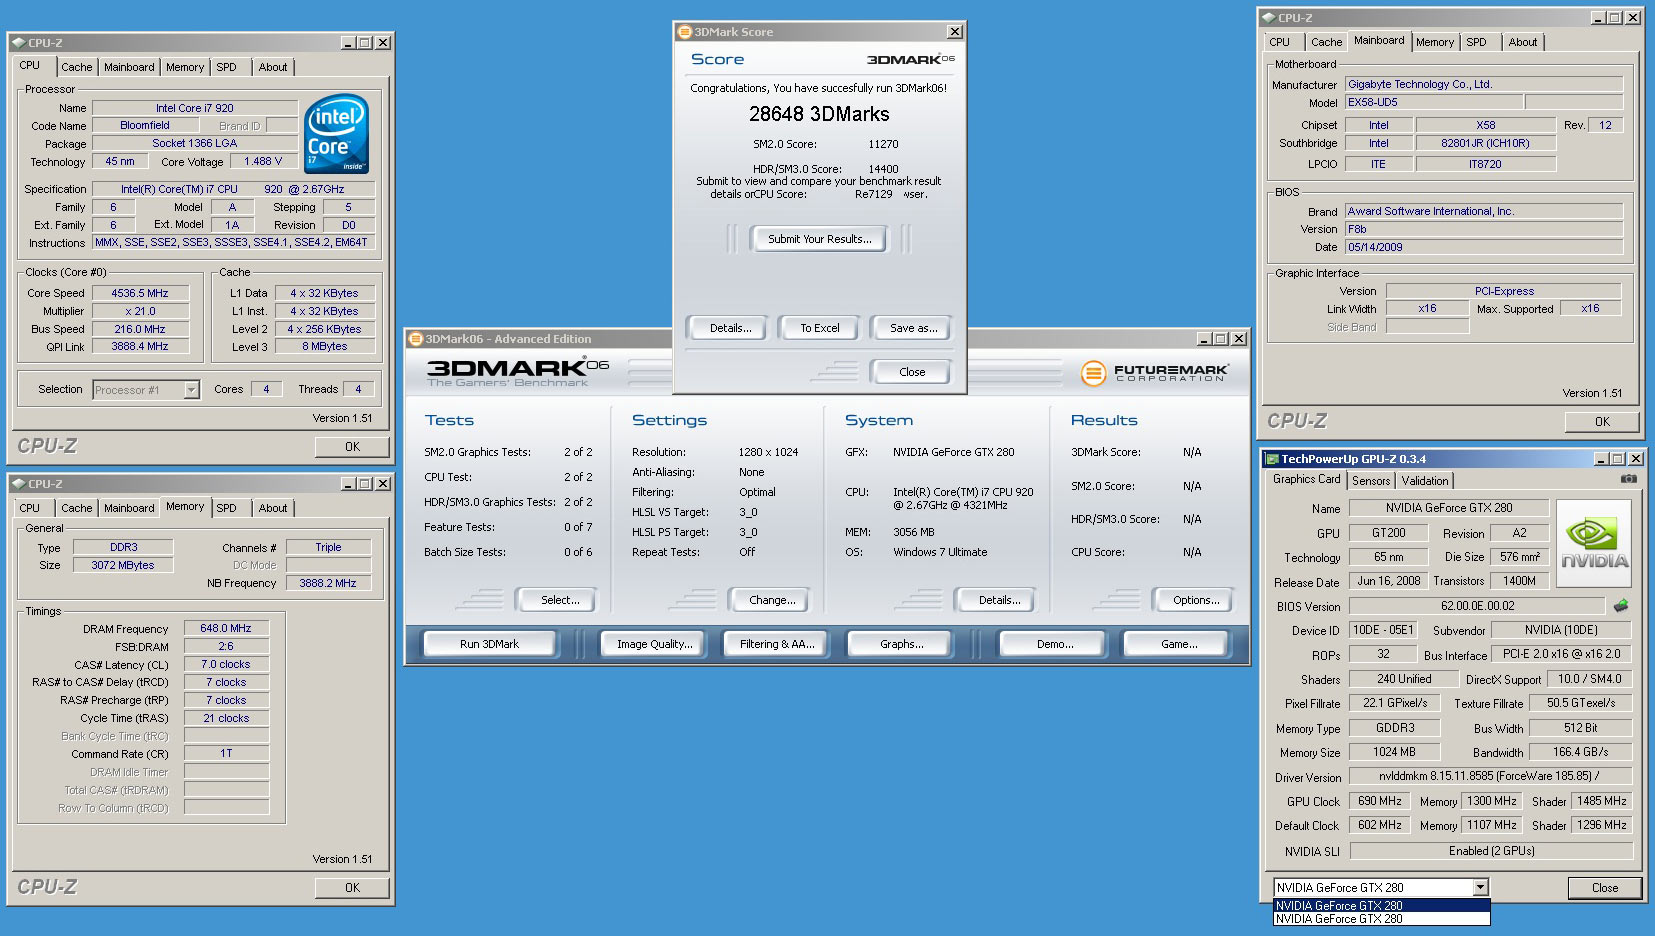
Task: Open Validation tab in GPU-Z
Action: click(x=1425, y=481)
